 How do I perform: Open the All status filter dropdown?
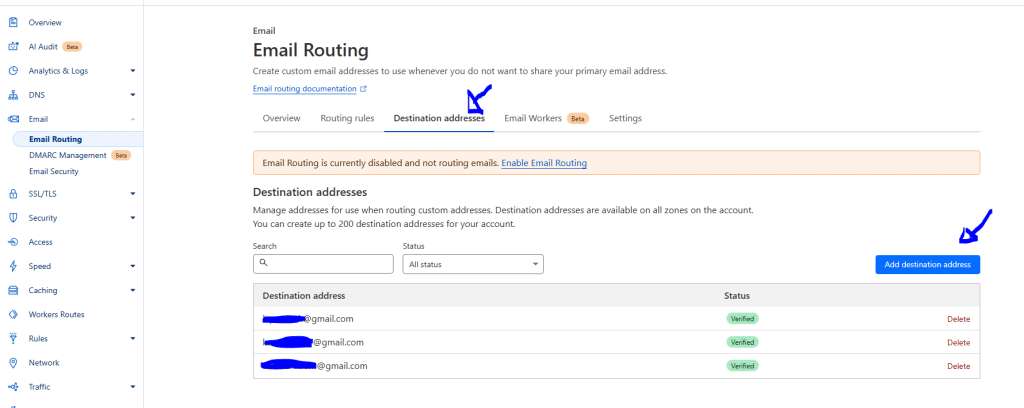point(472,264)
